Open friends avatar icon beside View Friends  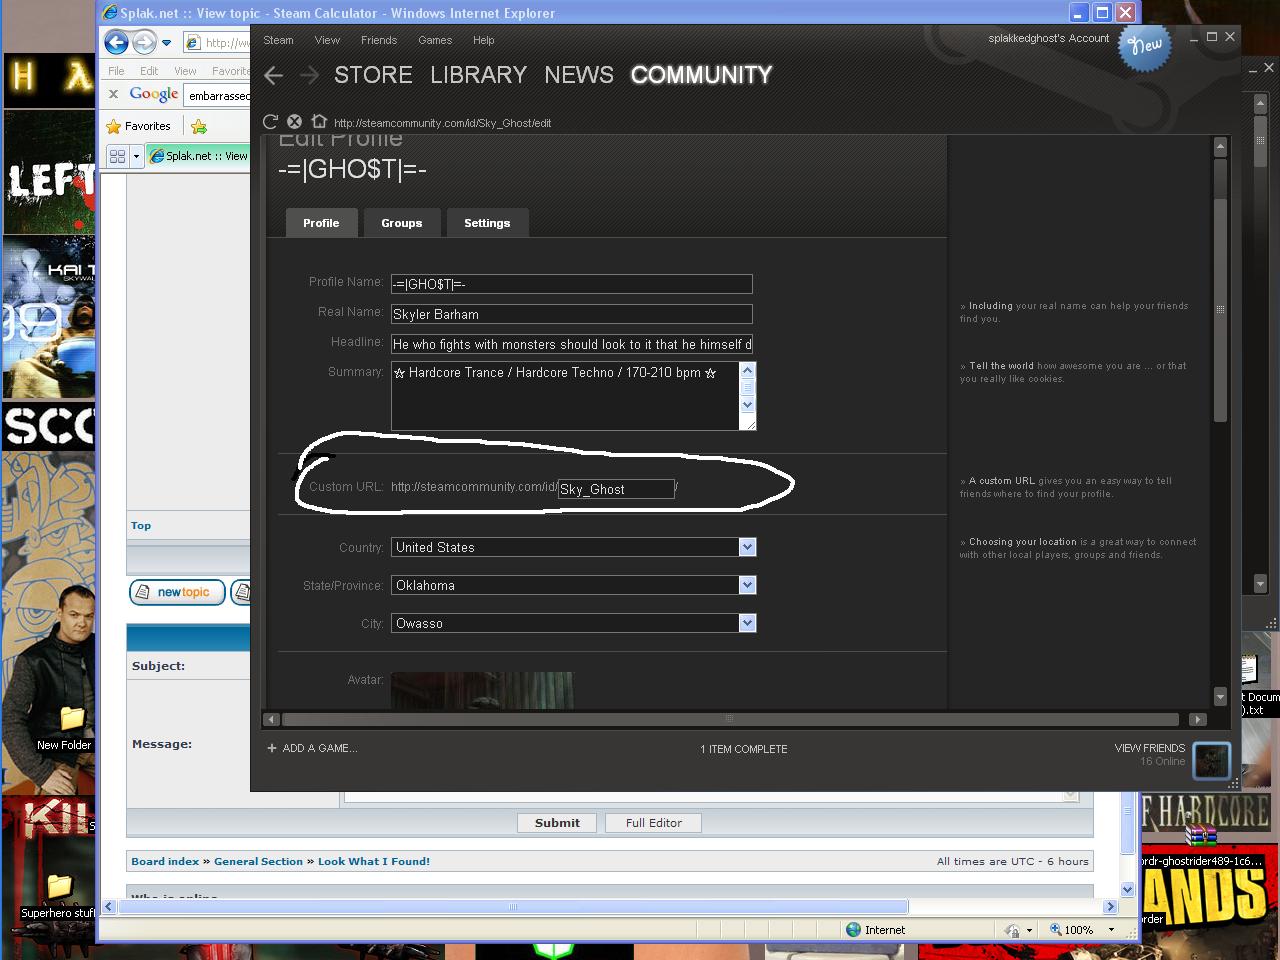pos(1212,760)
